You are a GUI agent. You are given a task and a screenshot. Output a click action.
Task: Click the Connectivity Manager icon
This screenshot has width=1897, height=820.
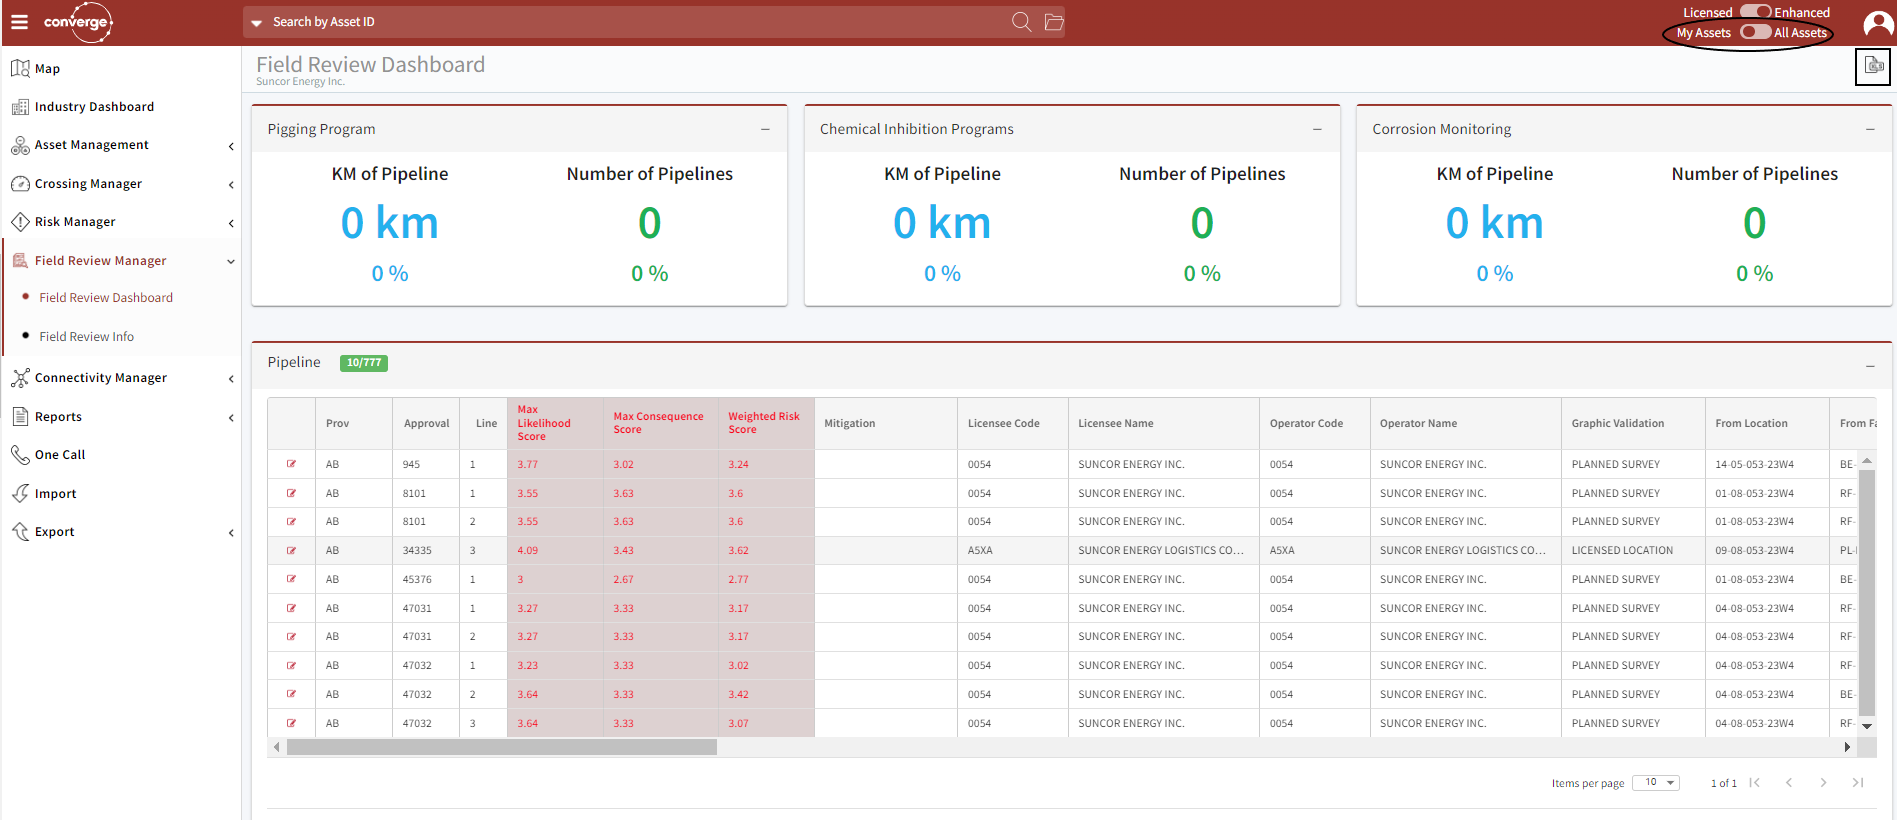click(x=20, y=378)
